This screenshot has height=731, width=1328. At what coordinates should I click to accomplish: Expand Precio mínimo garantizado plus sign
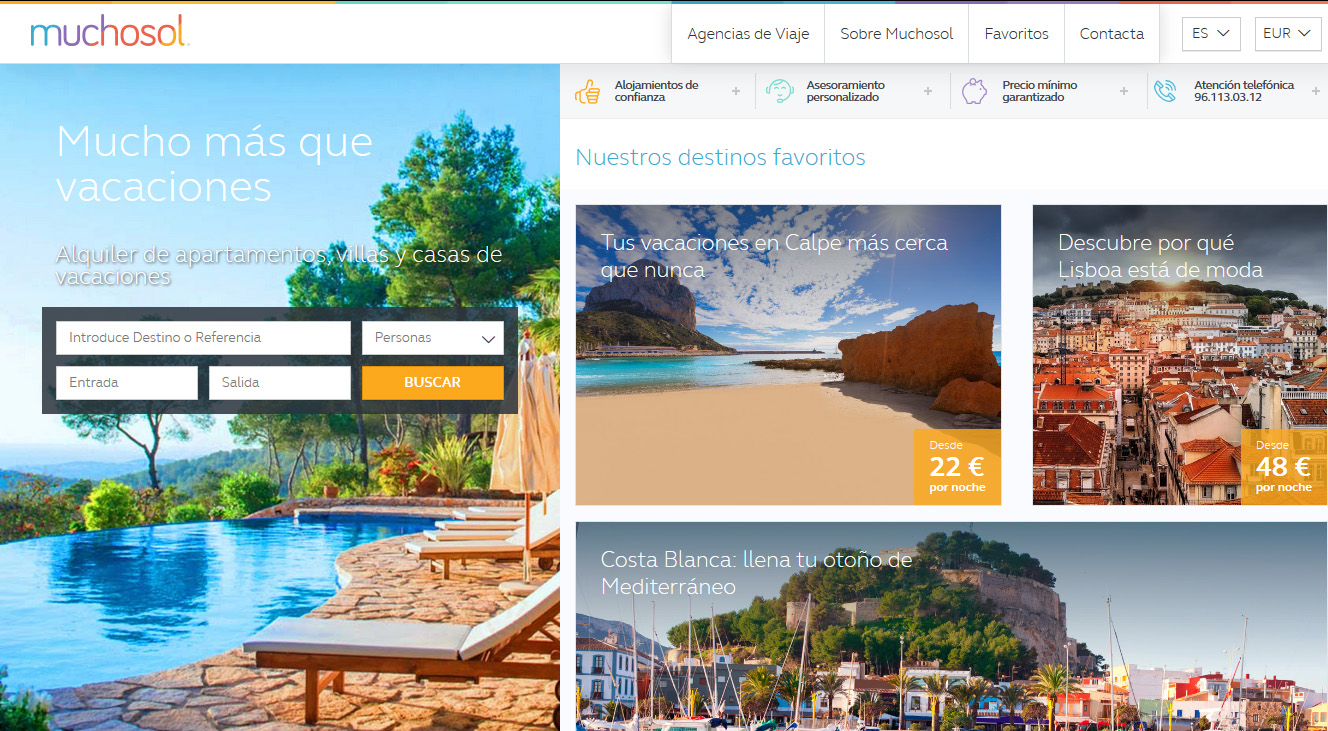[1124, 91]
